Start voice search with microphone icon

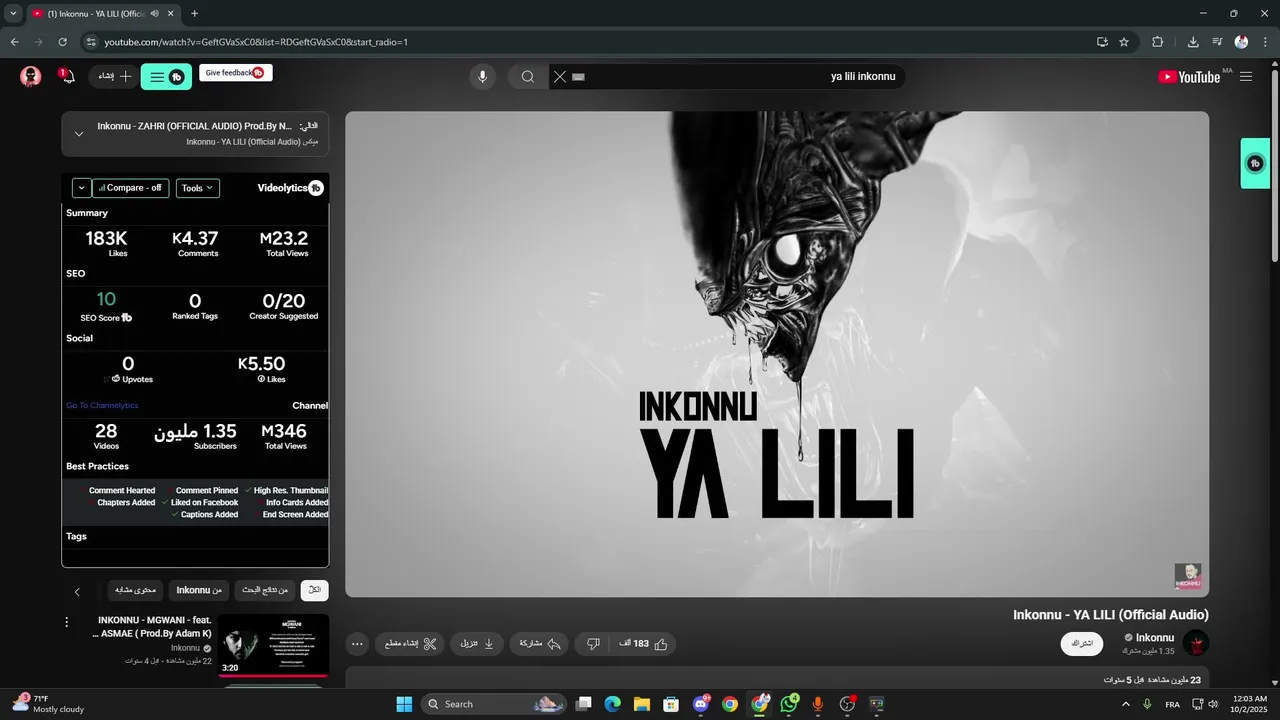[482, 77]
